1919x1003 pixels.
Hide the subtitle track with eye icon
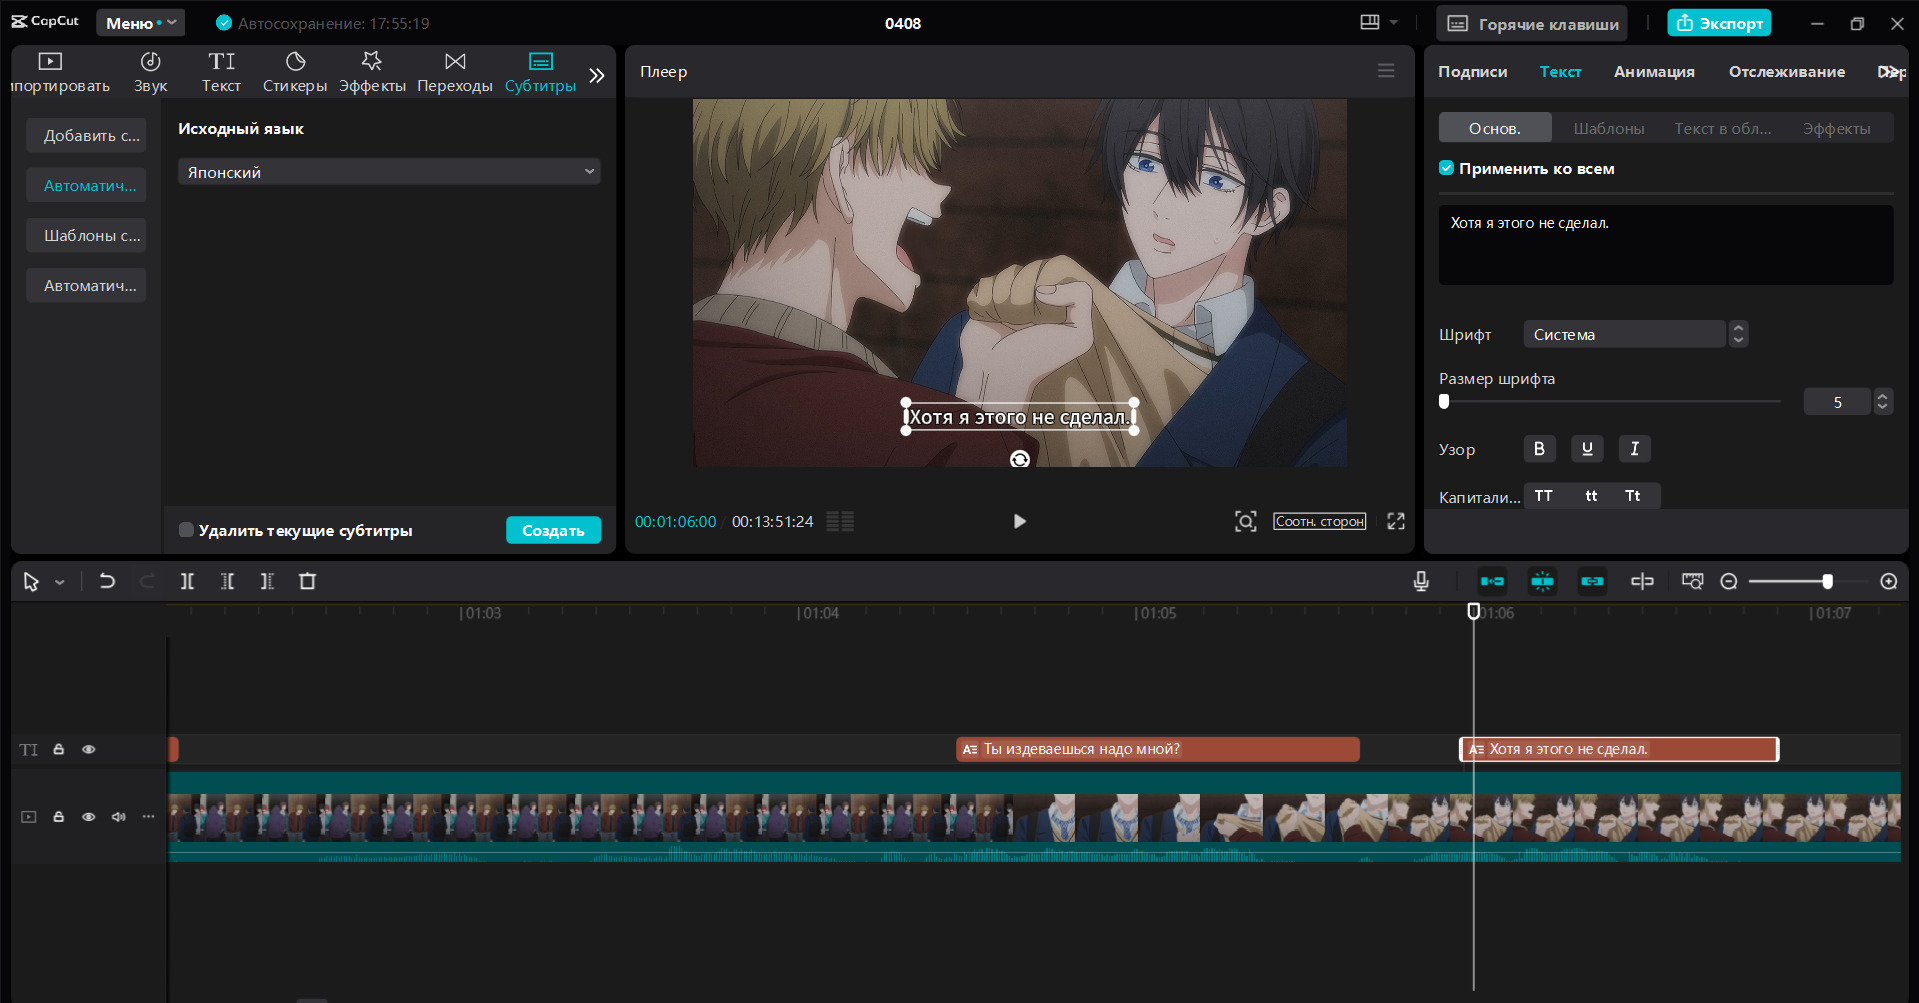(x=89, y=749)
